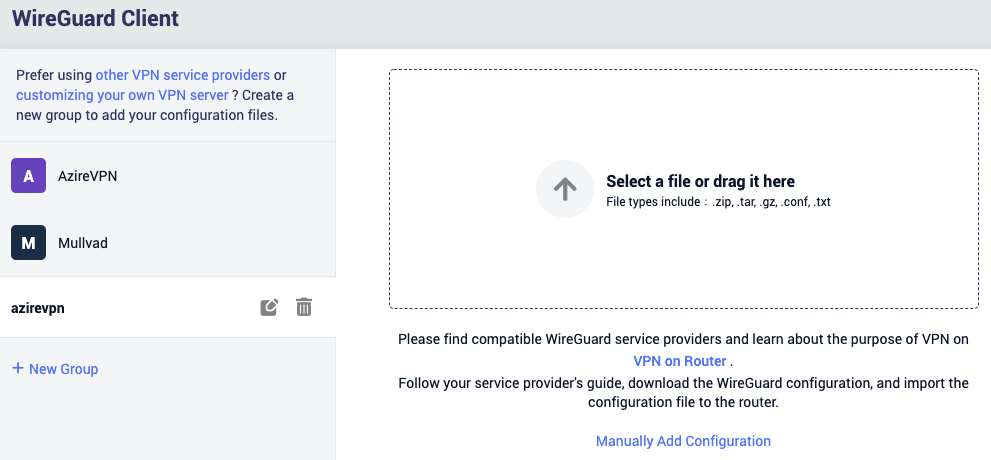Open the 'other VPN service providers' link
This screenshot has width=991, height=460.
point(183,75)
